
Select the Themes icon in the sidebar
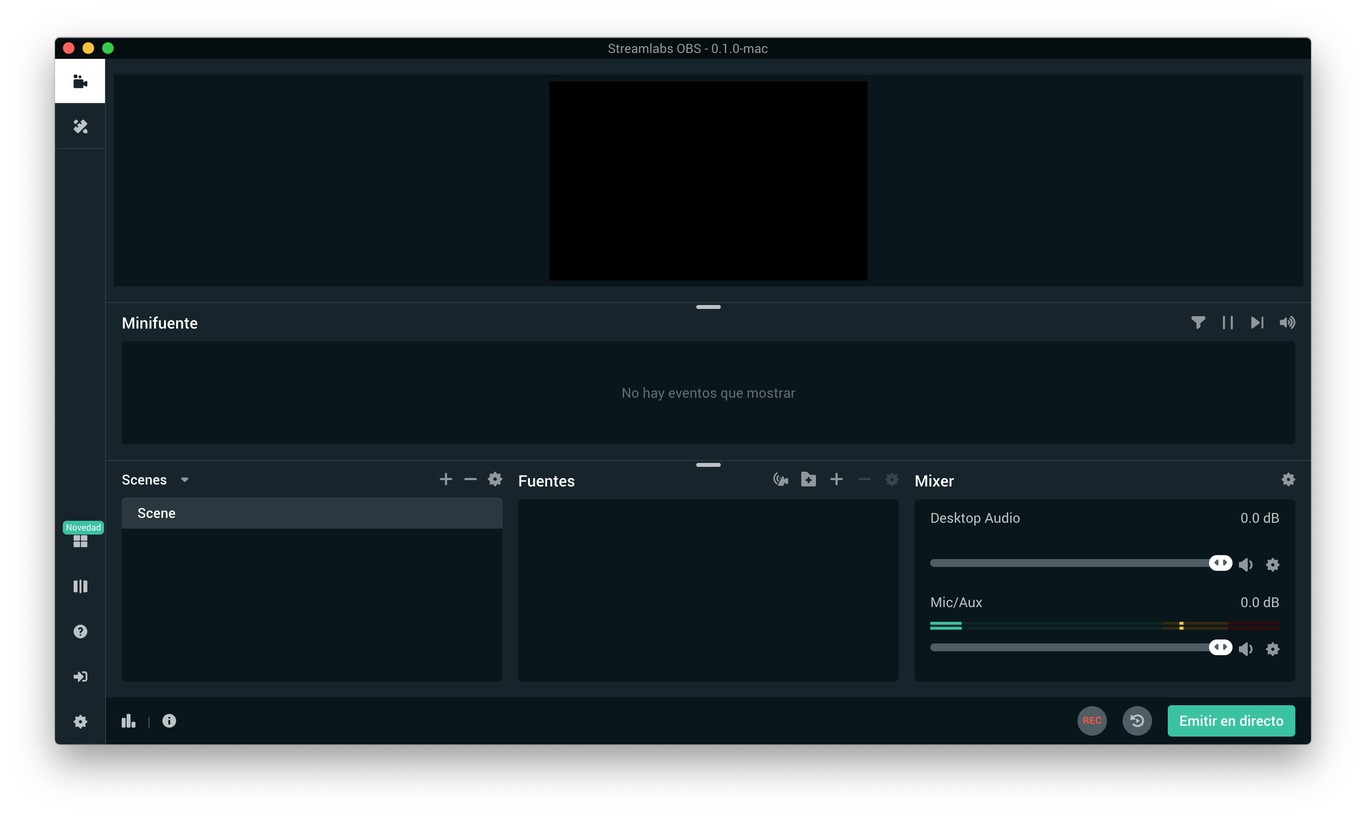[x=80, y=126]
